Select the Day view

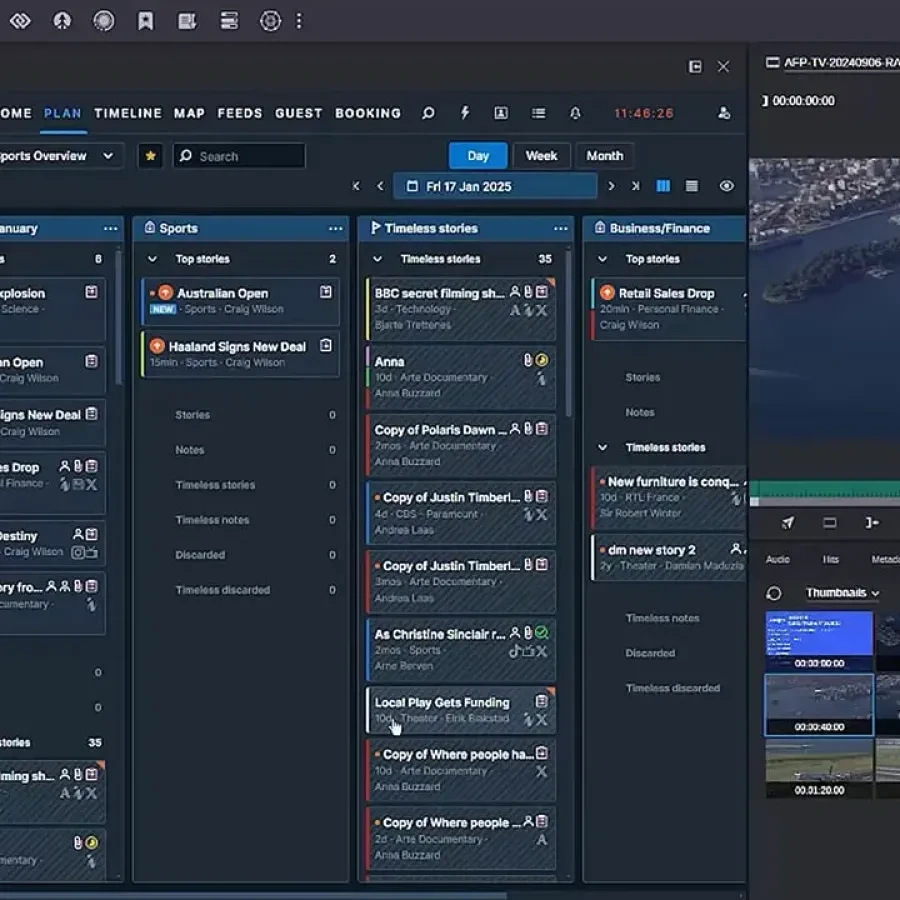478,156
